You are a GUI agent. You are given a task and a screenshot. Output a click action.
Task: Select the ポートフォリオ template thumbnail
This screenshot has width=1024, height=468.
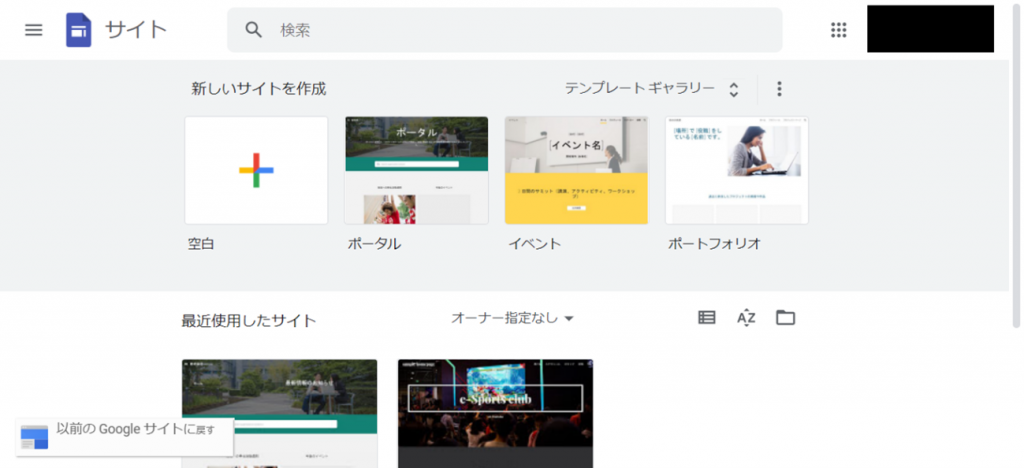[737, 170]
